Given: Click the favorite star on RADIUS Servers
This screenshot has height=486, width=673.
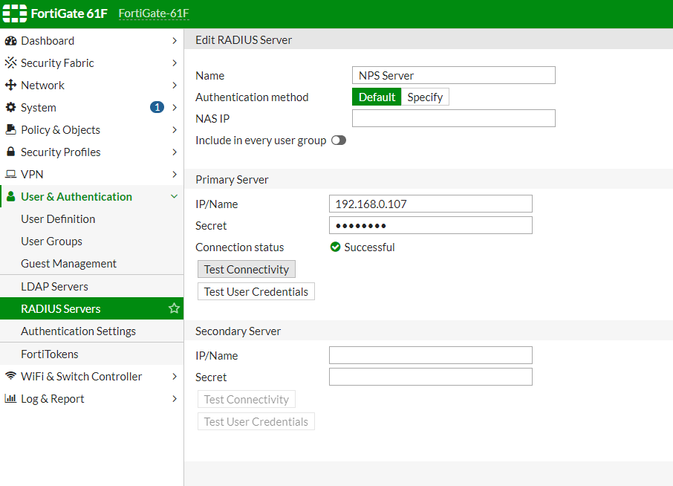Looking at the screenshot, I should (x=174, y=309).
